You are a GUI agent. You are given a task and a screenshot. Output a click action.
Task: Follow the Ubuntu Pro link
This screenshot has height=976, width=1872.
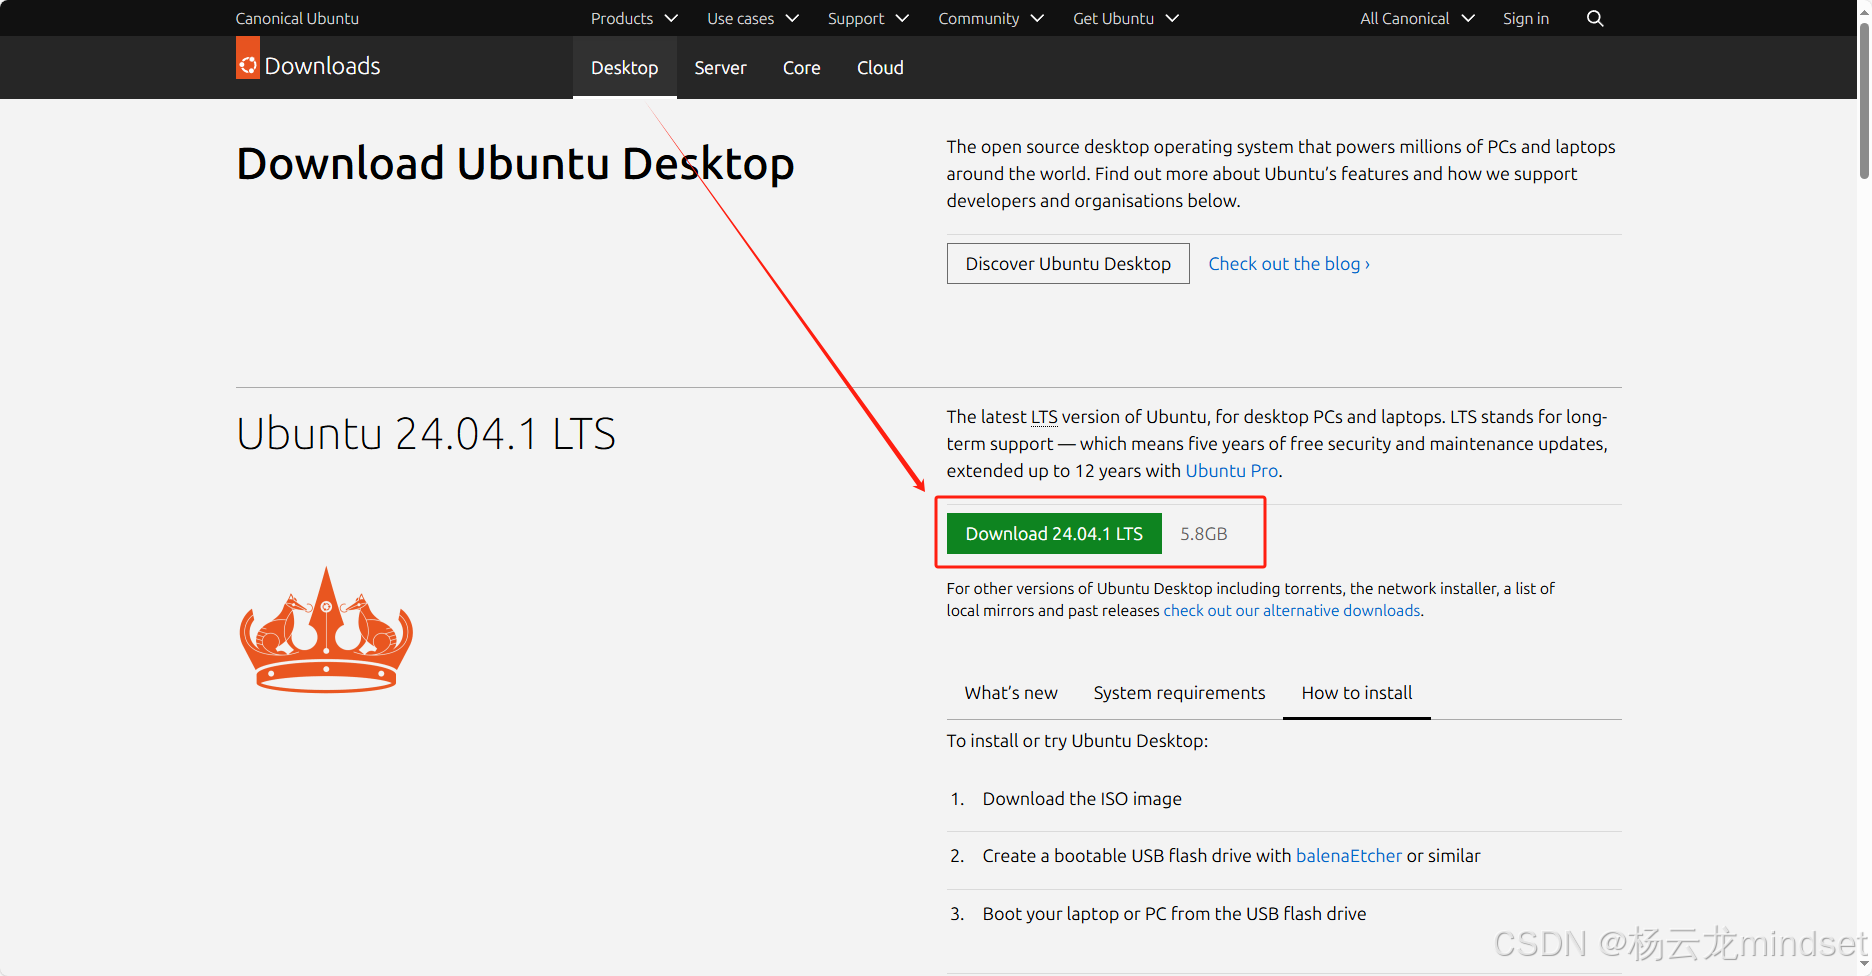pos(1231,470)
